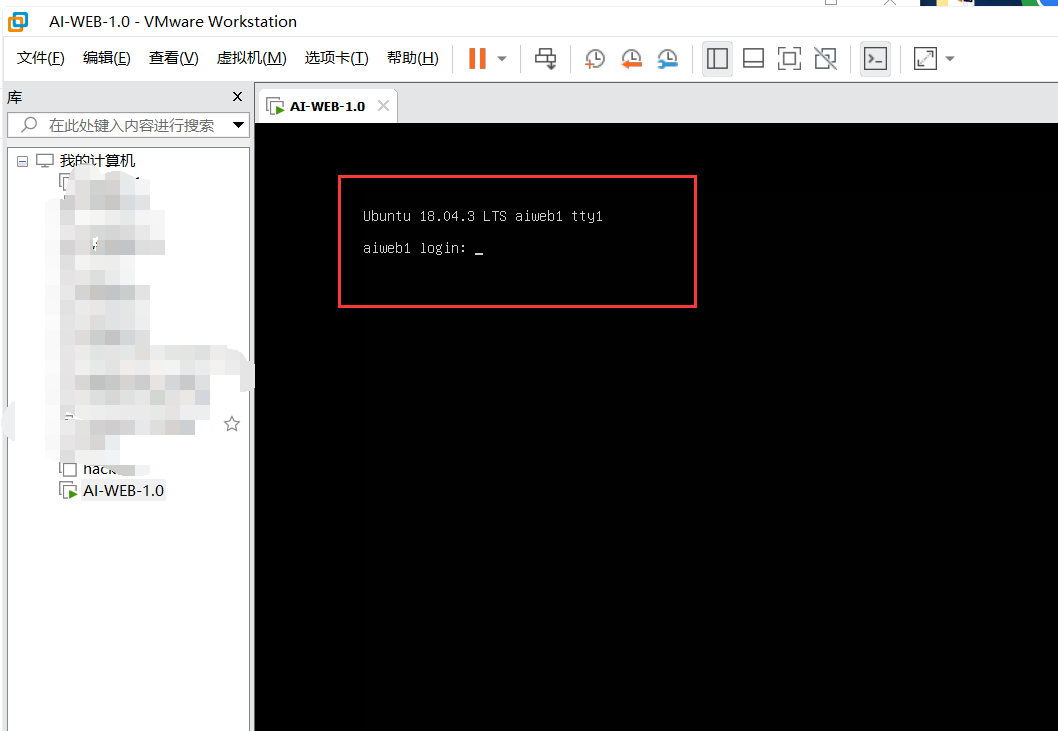The image size is (1058, 731).
Task: Suspend the AI-WEB-1.0 virtual machine
Action: (477, 58)
